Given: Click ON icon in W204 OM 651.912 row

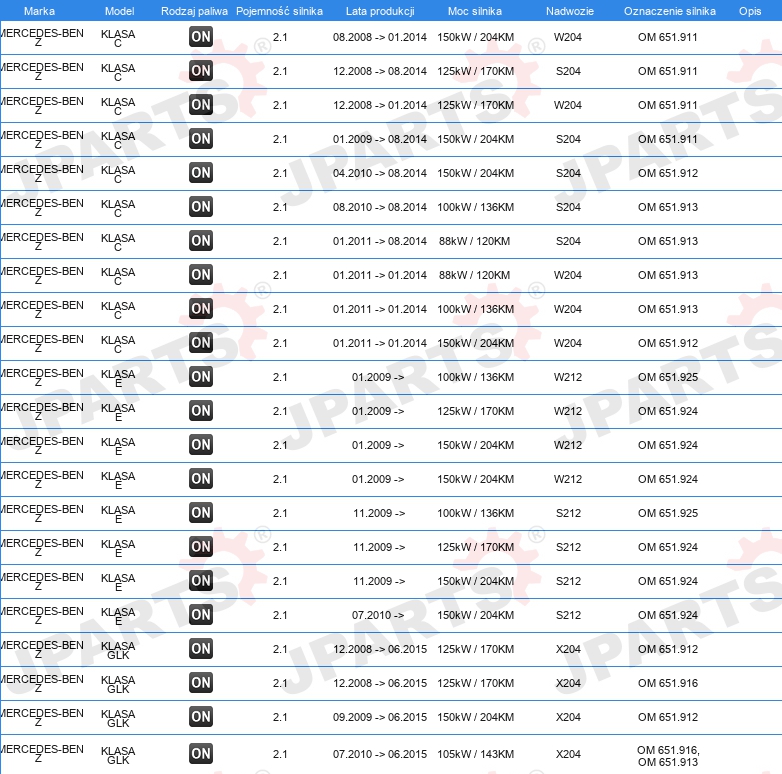Looking at the screenshot, I should click(201, 343).
